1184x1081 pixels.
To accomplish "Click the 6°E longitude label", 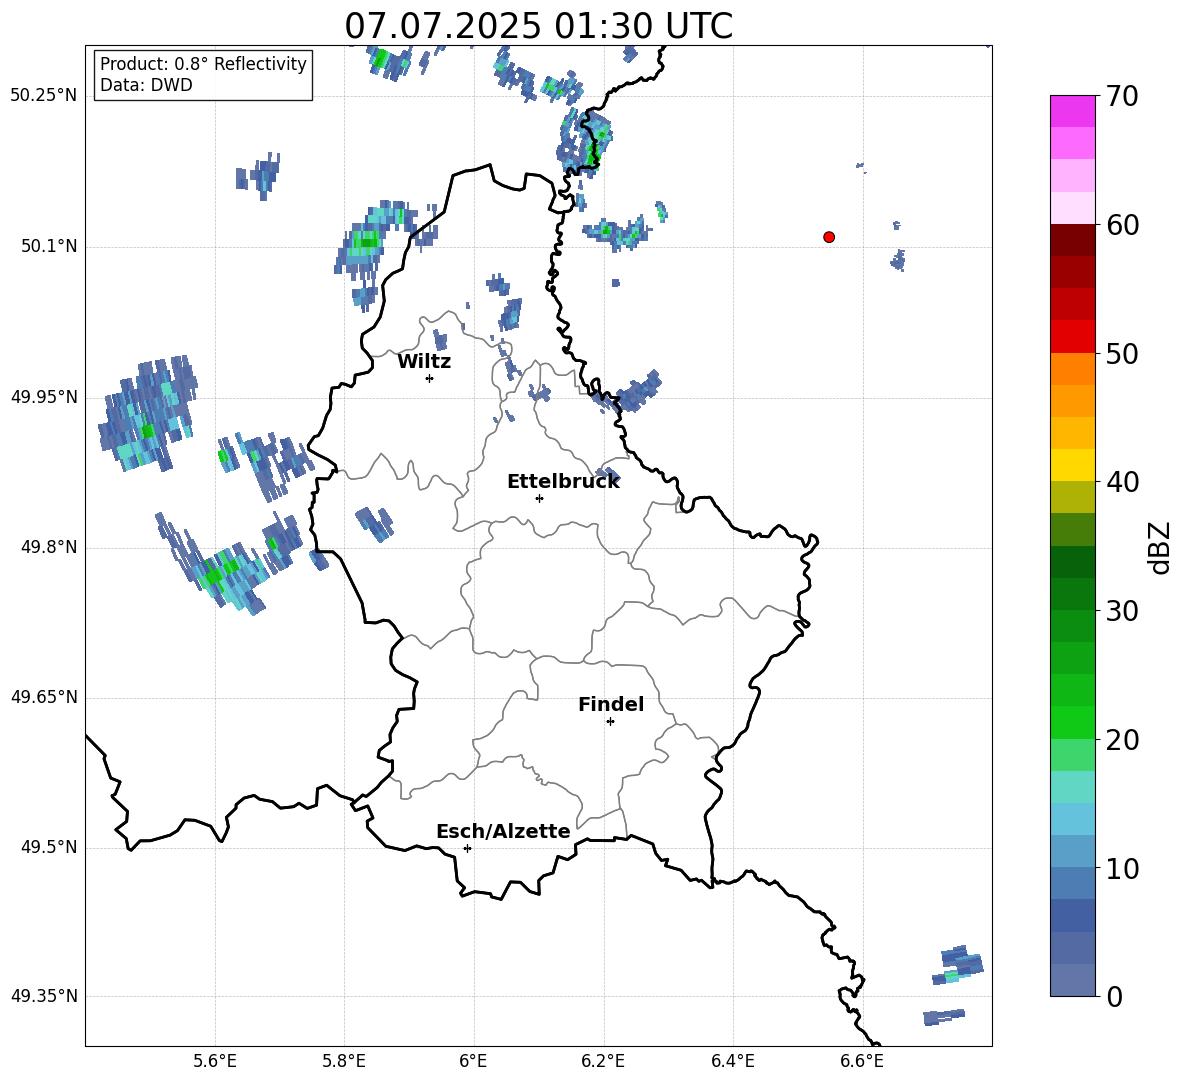I will pyautogui.click(x=473, y=1061).
